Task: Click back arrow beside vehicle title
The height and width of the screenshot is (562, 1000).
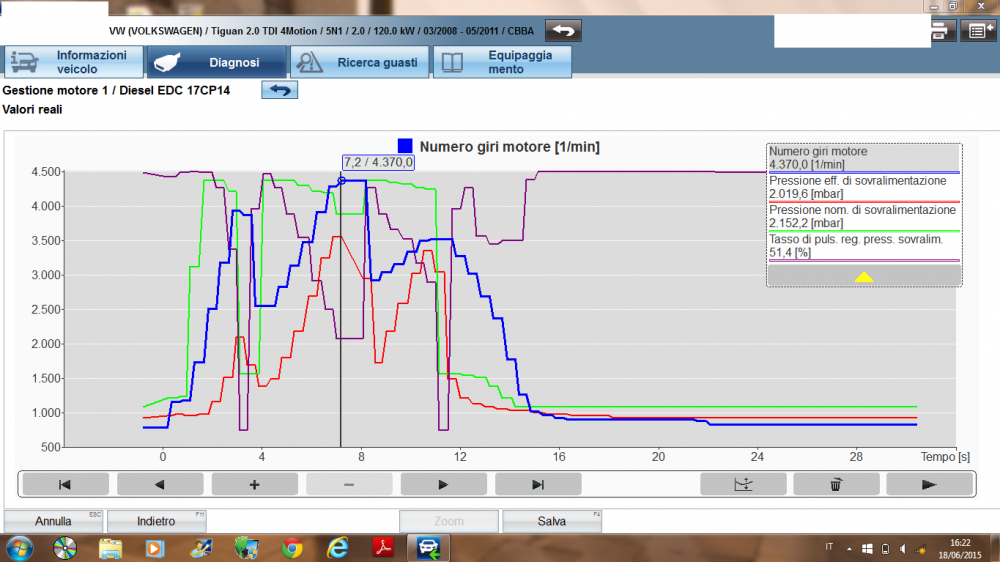Action: (x=564, y=30)
